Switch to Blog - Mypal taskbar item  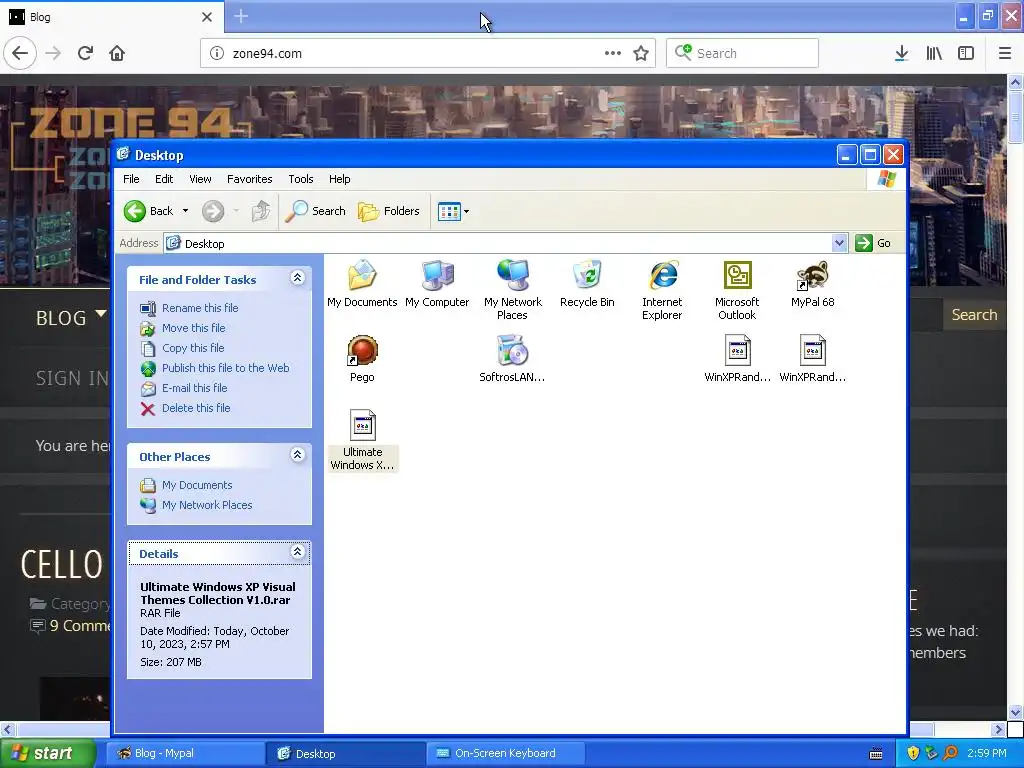point(184,753)
